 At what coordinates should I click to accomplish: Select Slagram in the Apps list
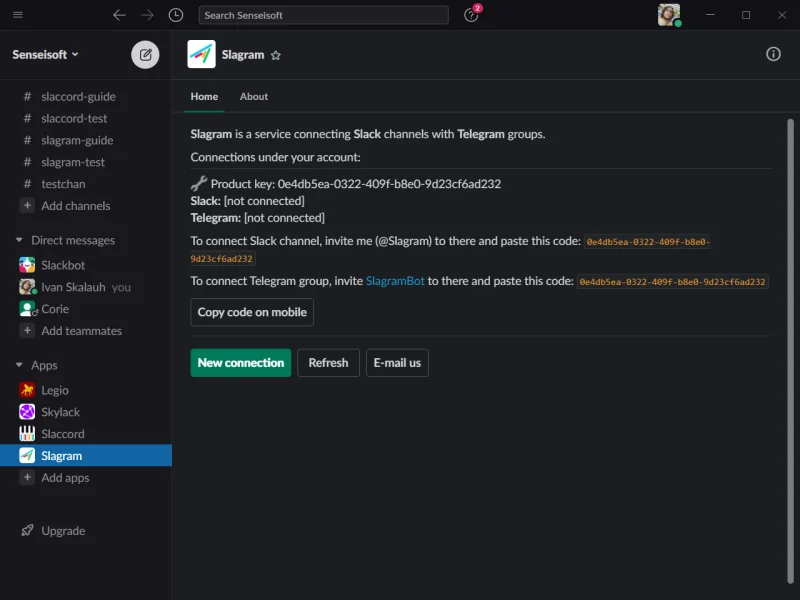tap(86, 456)
